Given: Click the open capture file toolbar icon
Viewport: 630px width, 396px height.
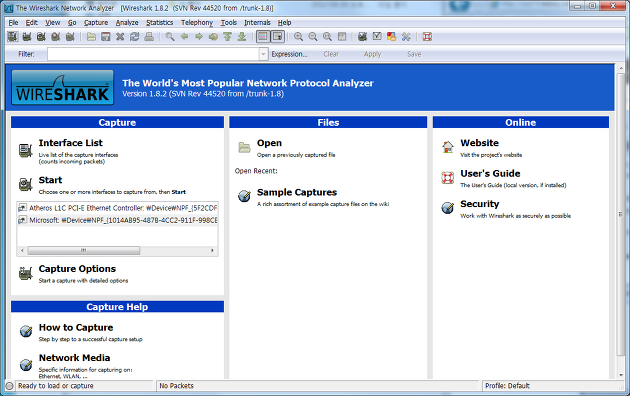Looking at the screenshot, I should pos(91,37).
